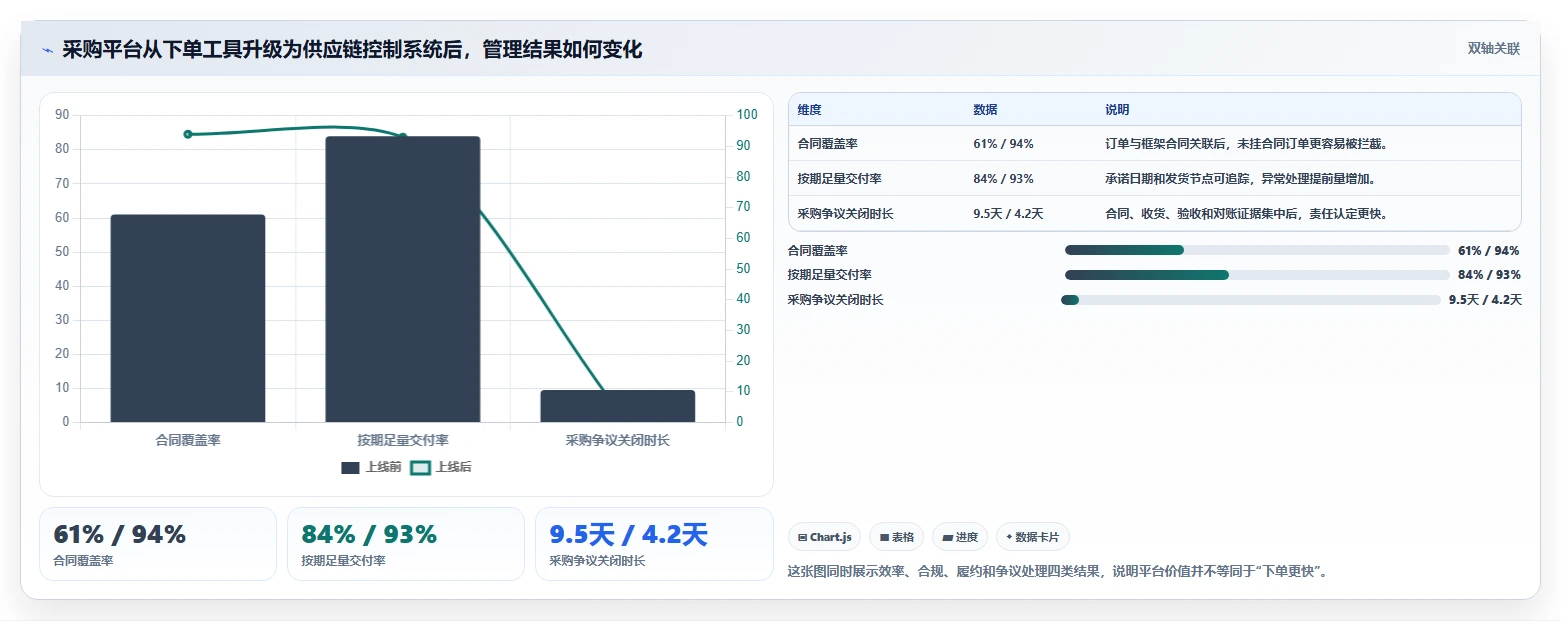The width and height of the screenshot is (1561, 621).
Task: Click the 合同覆盖率 table row label
Action: pyautogui.click(x=828, y=144)
